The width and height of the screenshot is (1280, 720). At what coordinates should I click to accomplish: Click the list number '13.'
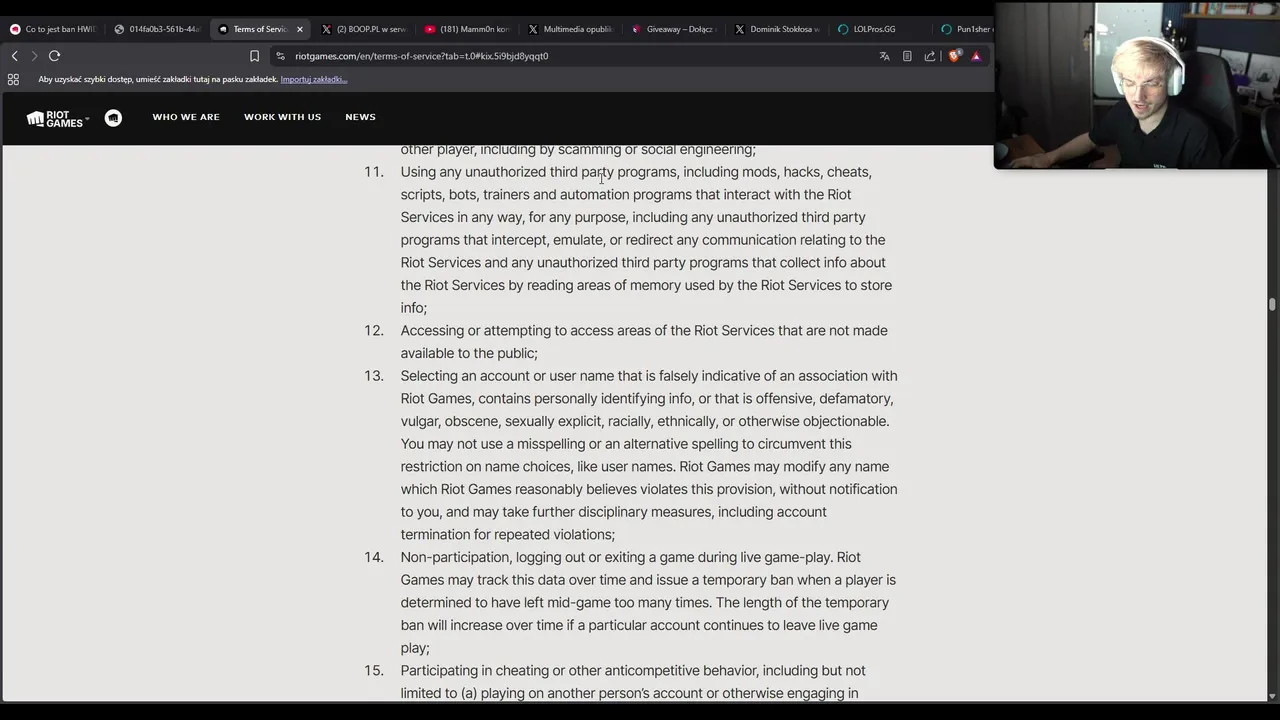pos(374,376)
